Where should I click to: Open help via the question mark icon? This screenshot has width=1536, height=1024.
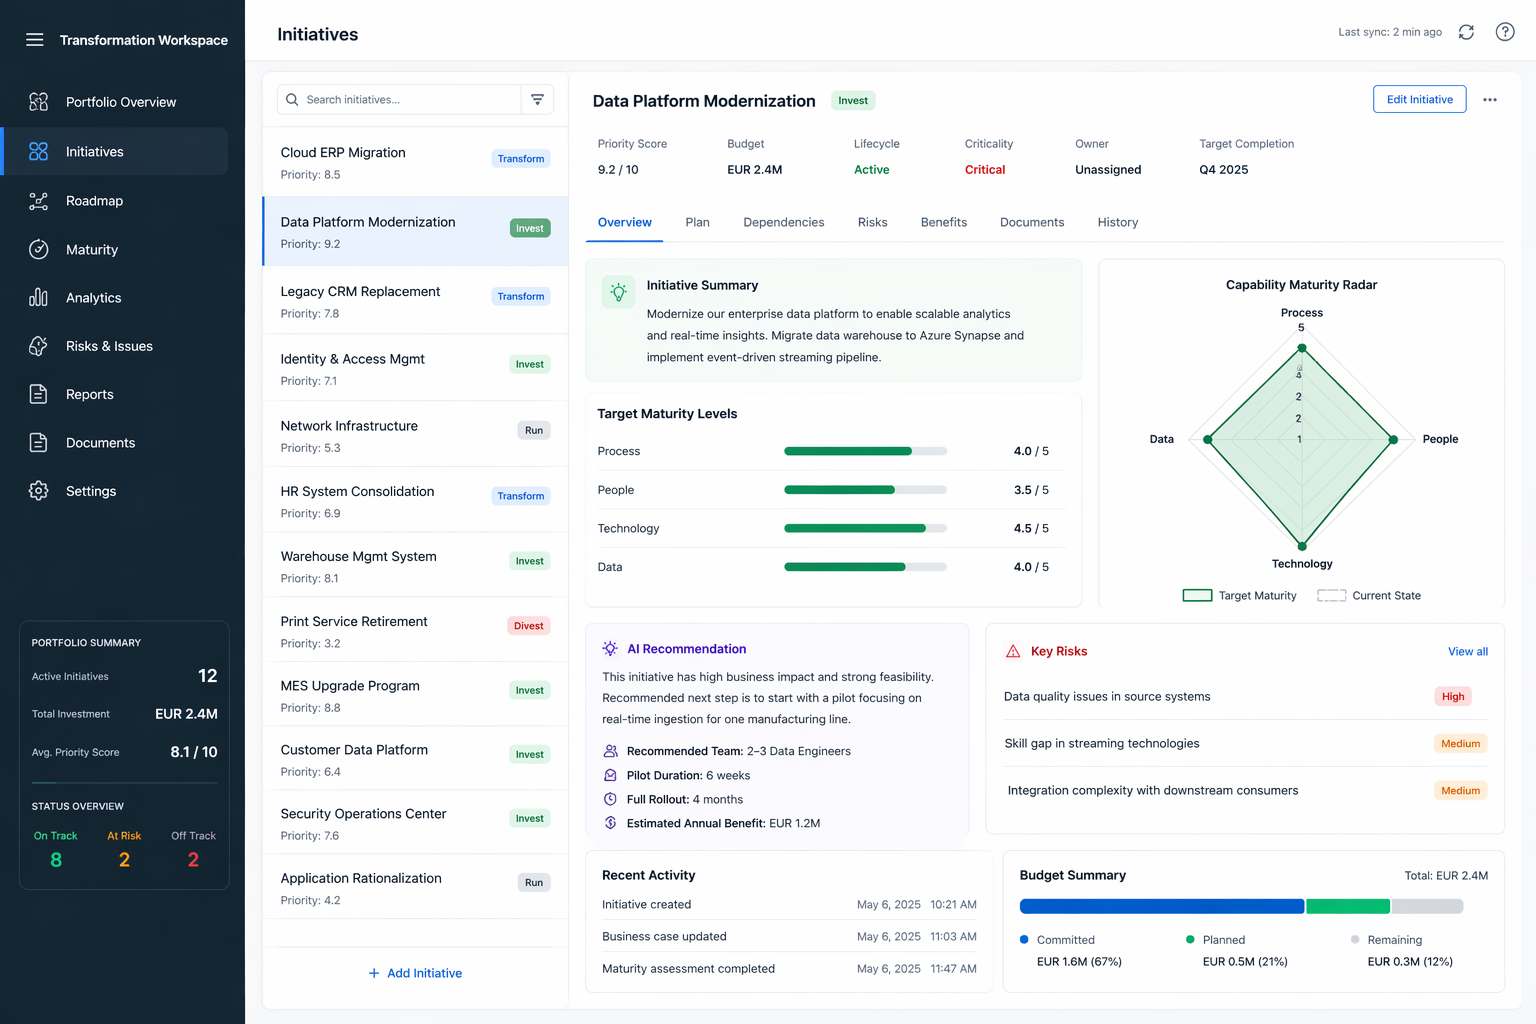(1504, 31)
